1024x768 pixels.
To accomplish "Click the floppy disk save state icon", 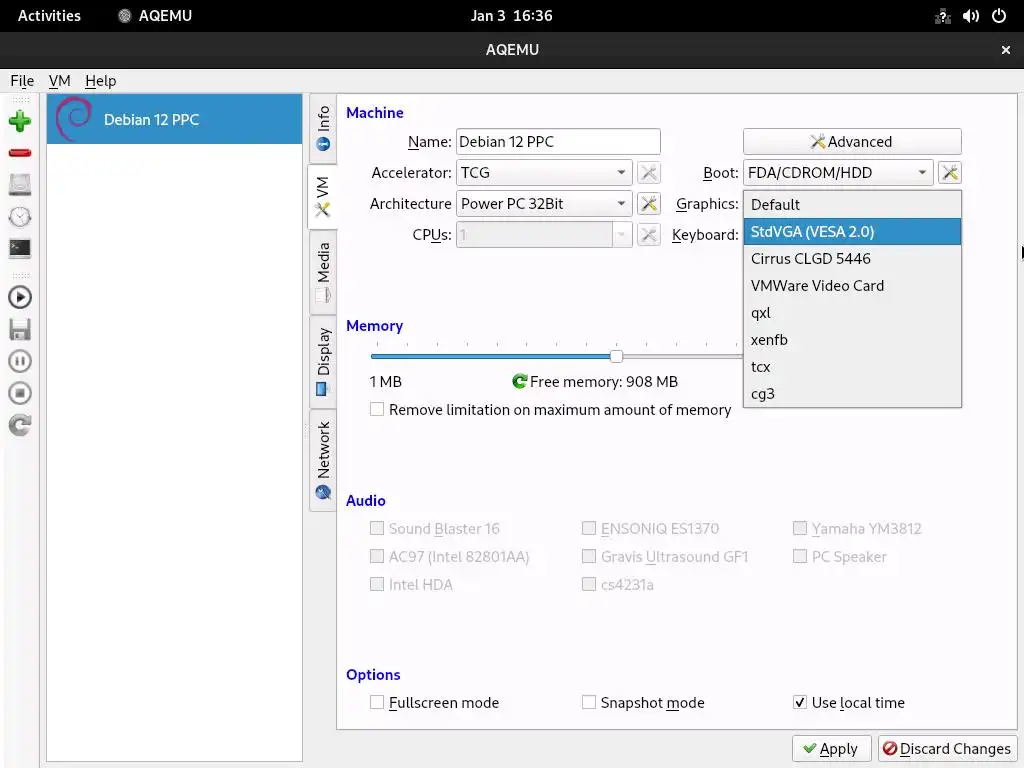I will pyautogui.click(x=20, y=330).
